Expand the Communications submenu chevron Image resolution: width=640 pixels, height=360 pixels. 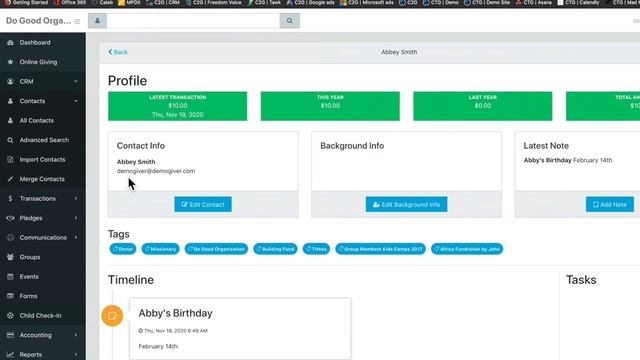(x=76, y=238)
